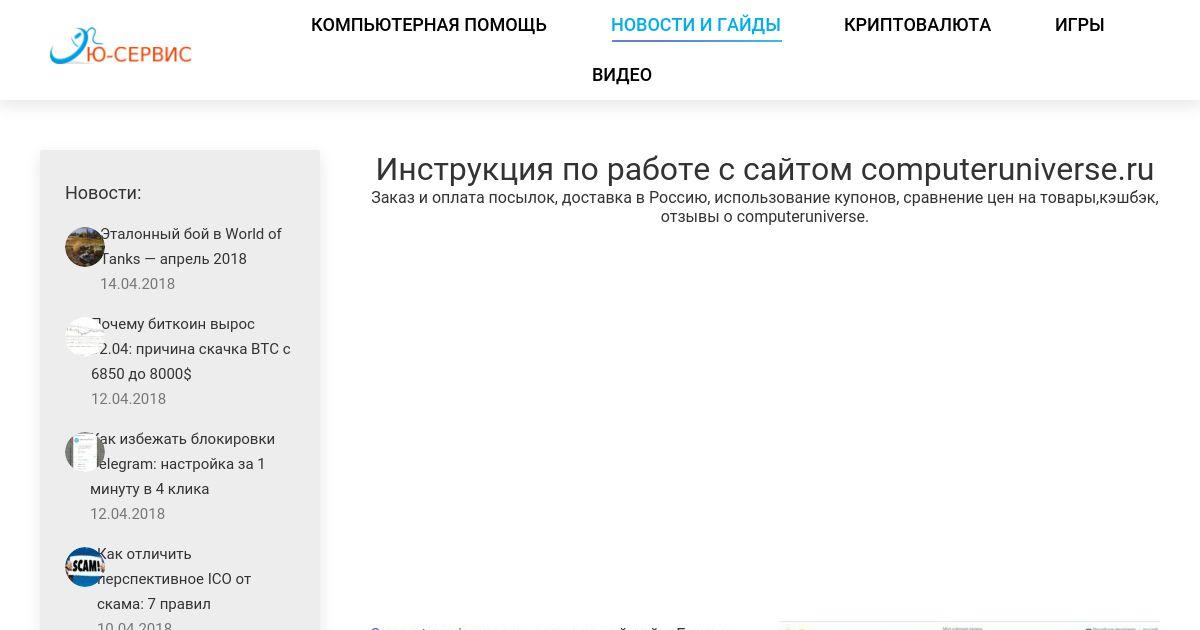
Task: Click the Telegram article thumbnail
Action: tap(85, 452)
